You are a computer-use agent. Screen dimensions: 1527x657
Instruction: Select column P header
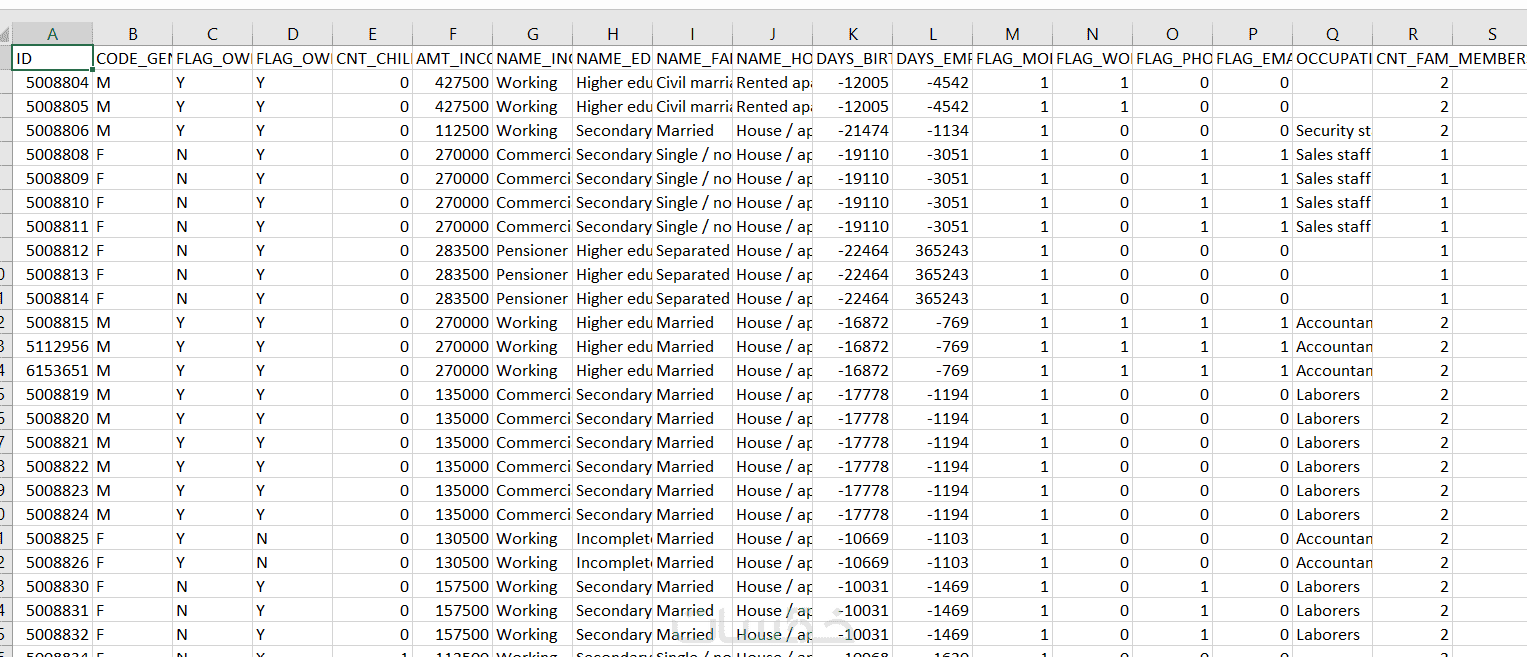(1253, 34)
